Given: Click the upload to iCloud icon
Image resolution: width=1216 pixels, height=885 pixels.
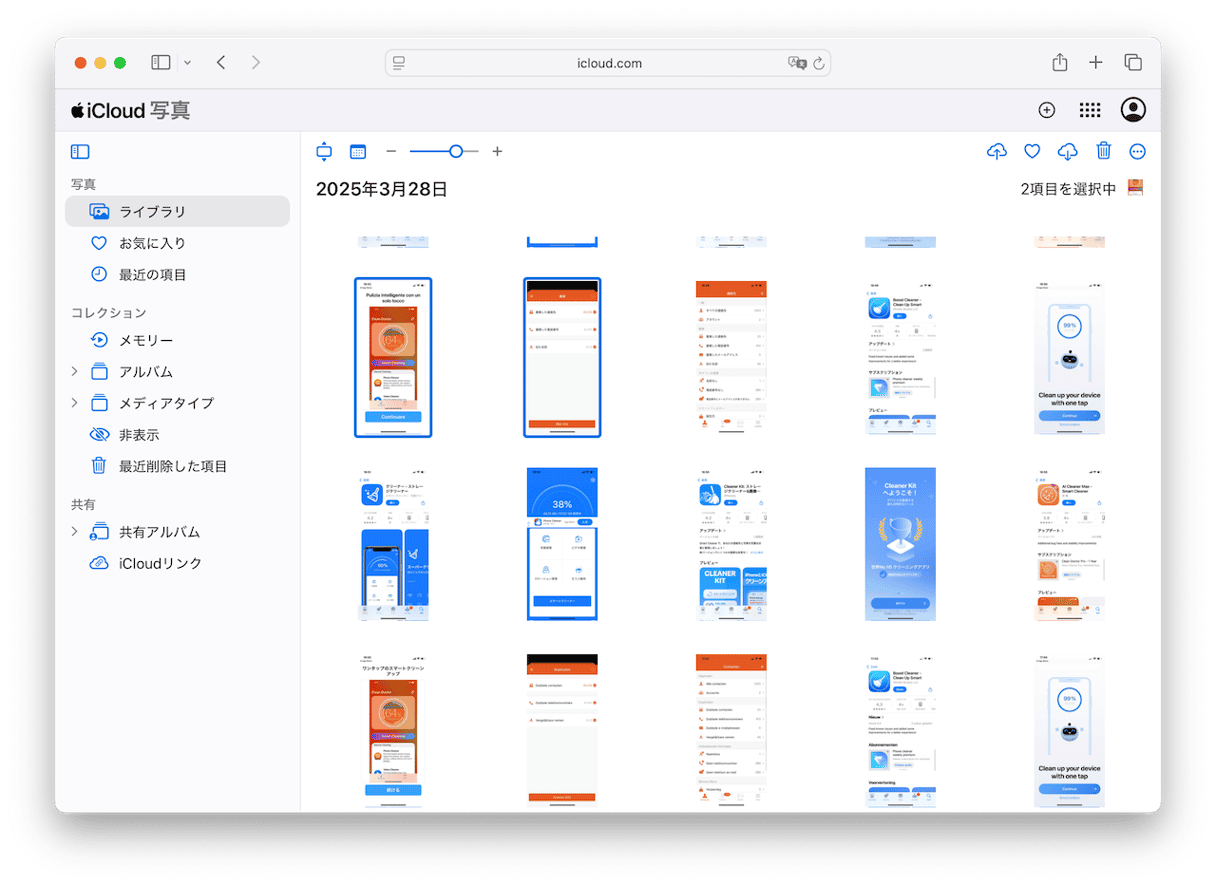Looking at the screenshot, I should [996, 152].
